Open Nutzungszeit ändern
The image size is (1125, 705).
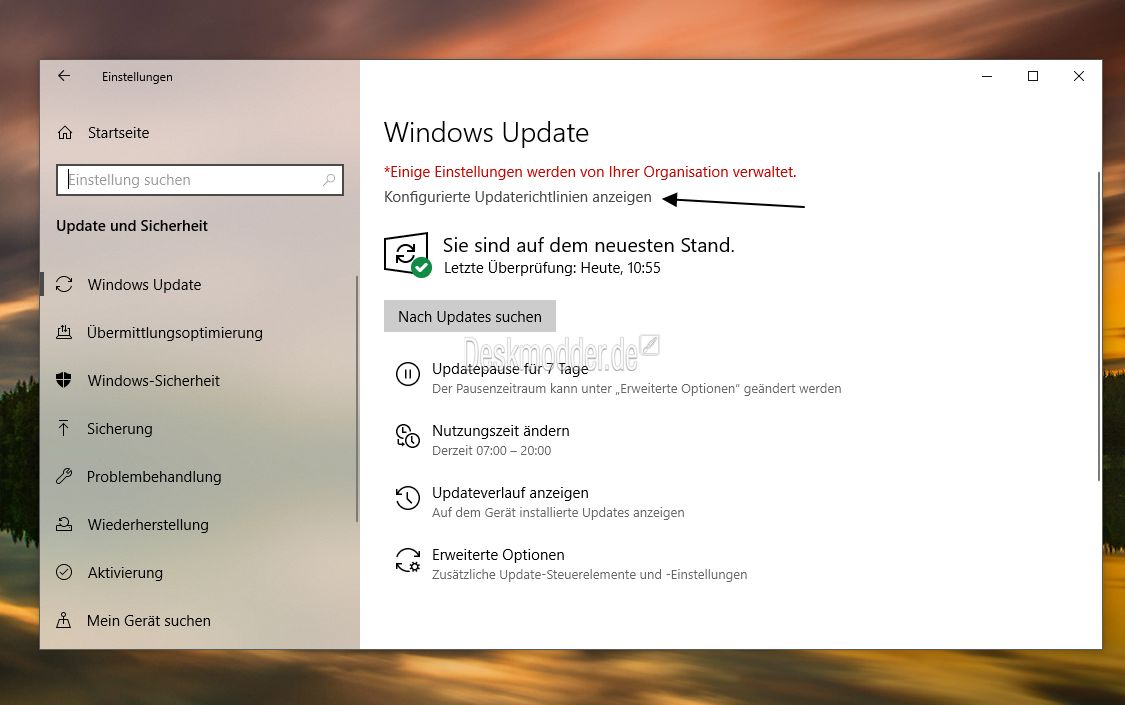[x=501, y=431]
